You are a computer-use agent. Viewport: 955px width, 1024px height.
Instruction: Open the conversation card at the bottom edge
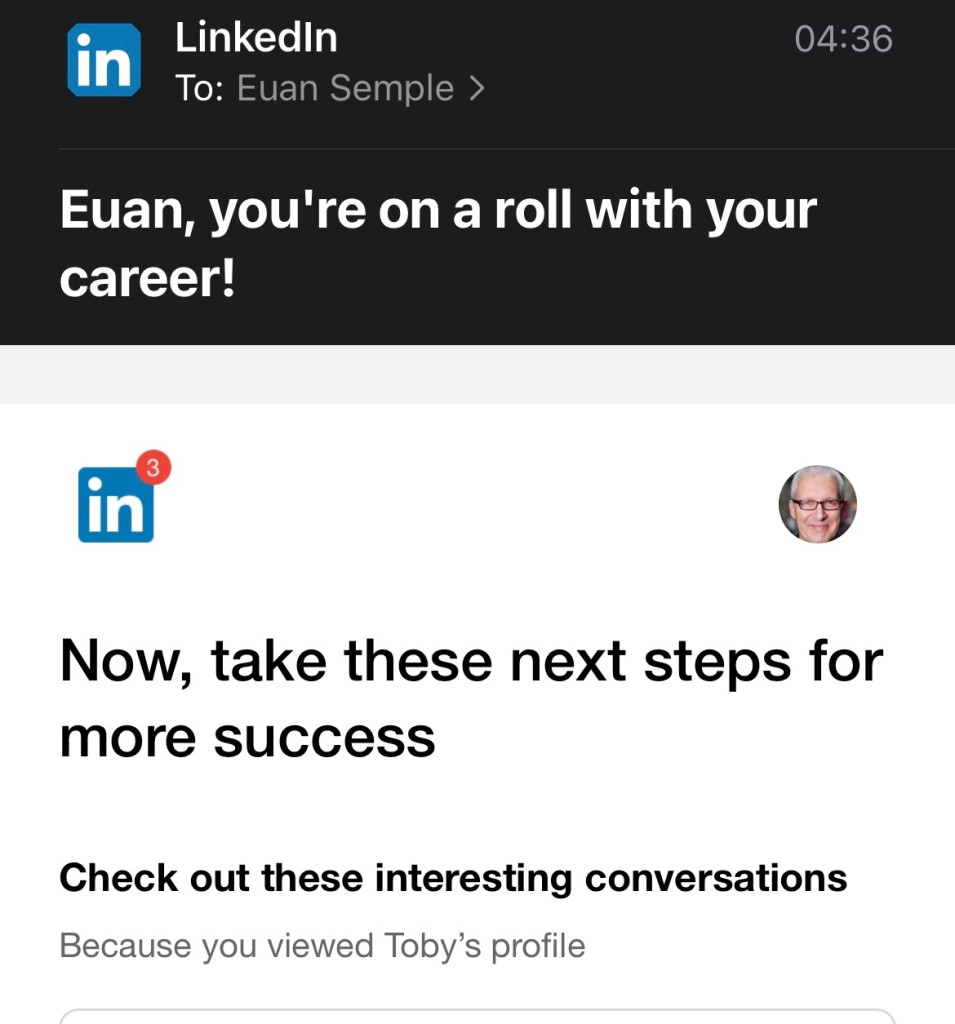pyautogui.click(x=477, y=1016)
